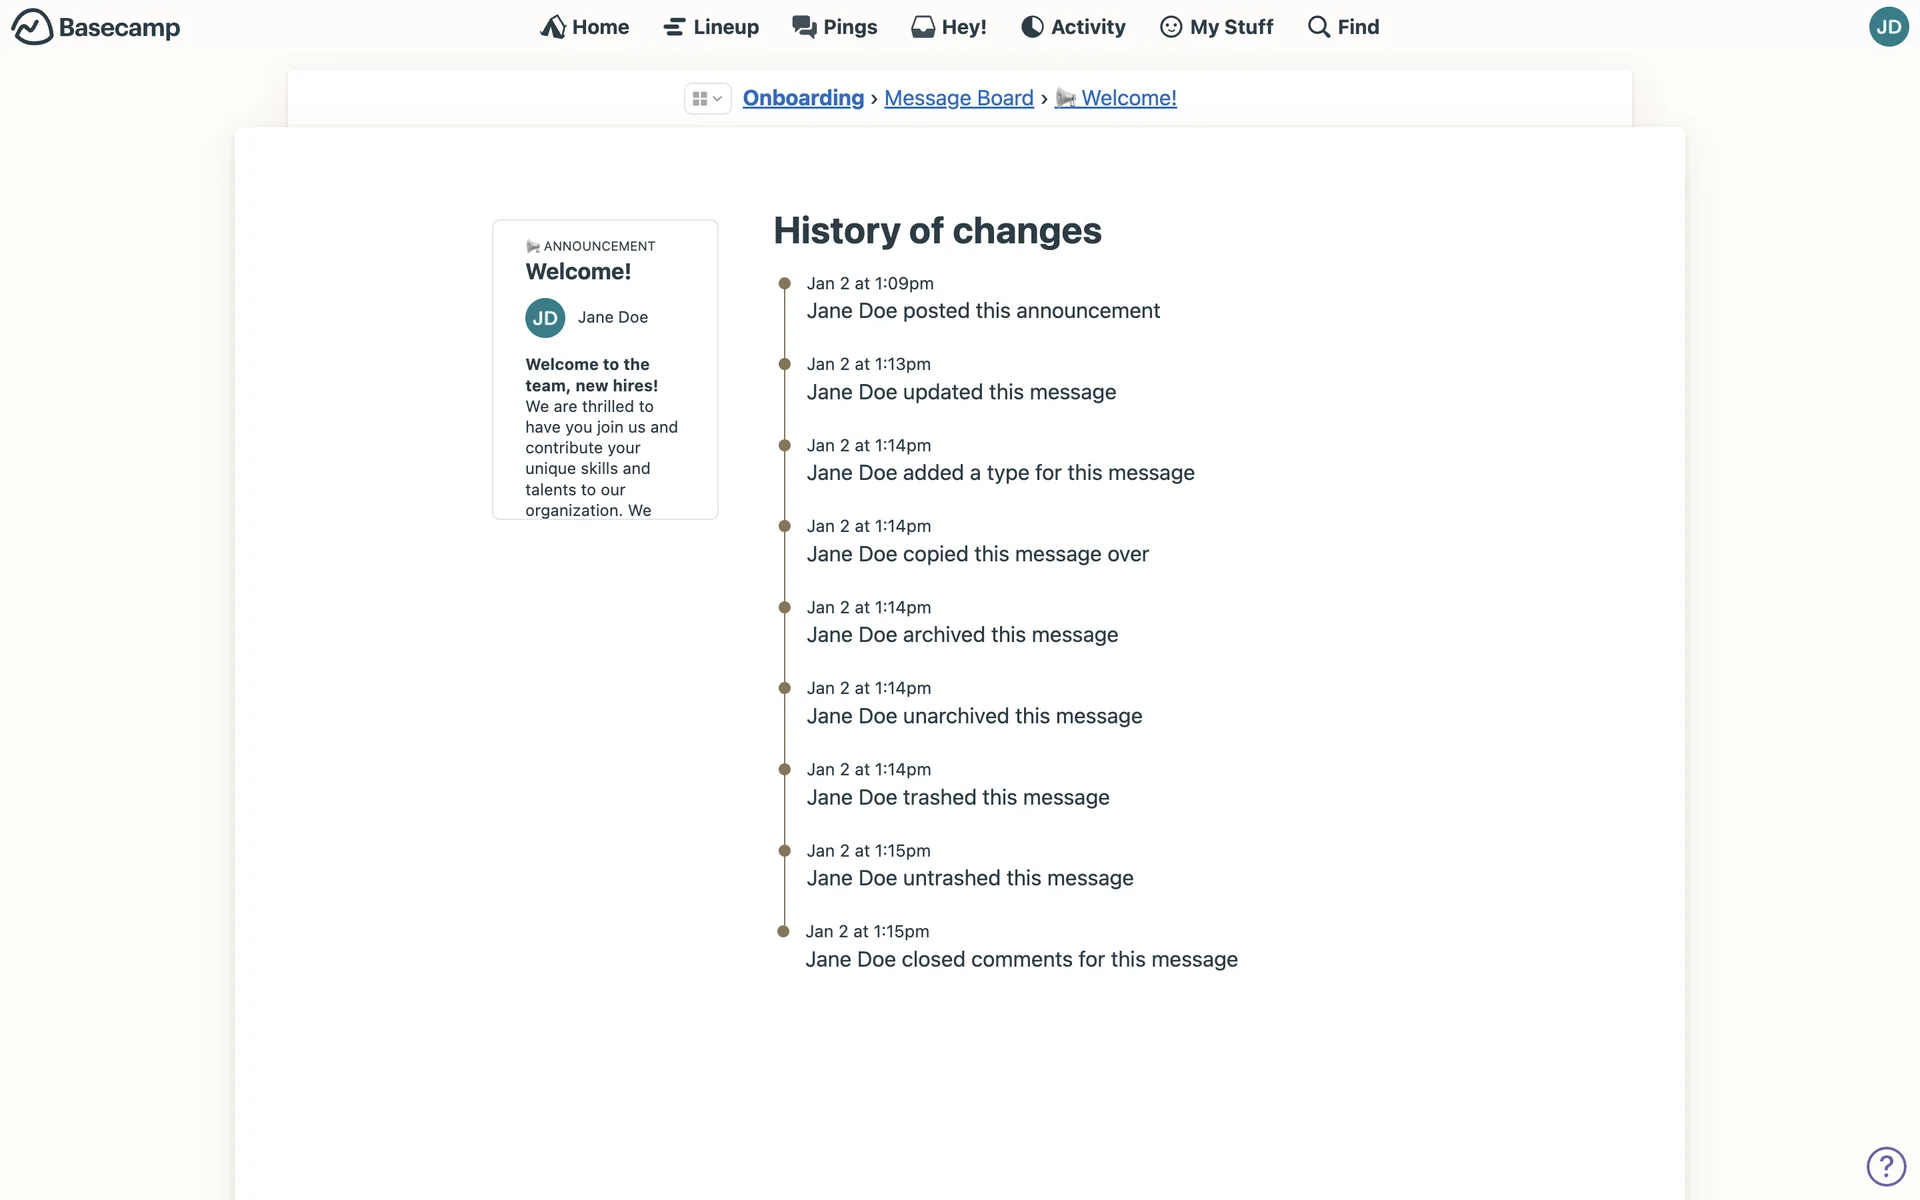Open the help question mark button

coord(1885,1166)
